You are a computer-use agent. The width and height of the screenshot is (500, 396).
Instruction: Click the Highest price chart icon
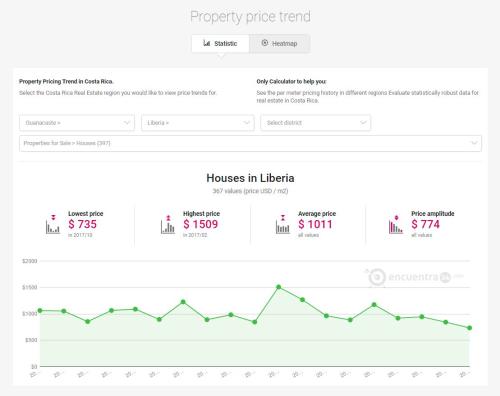[x=168, y=224]
